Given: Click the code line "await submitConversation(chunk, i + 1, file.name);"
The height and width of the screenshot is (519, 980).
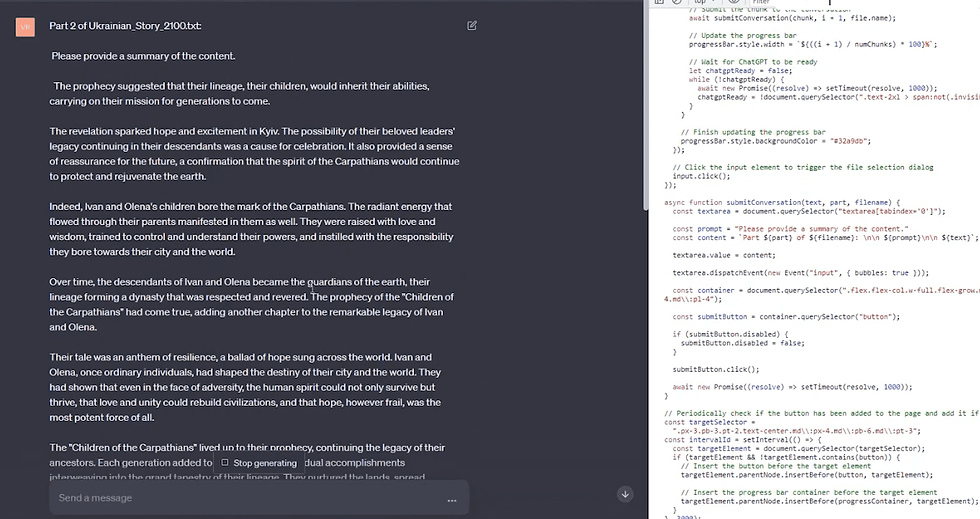Looking at the screenshot, I should pos(792,18).
